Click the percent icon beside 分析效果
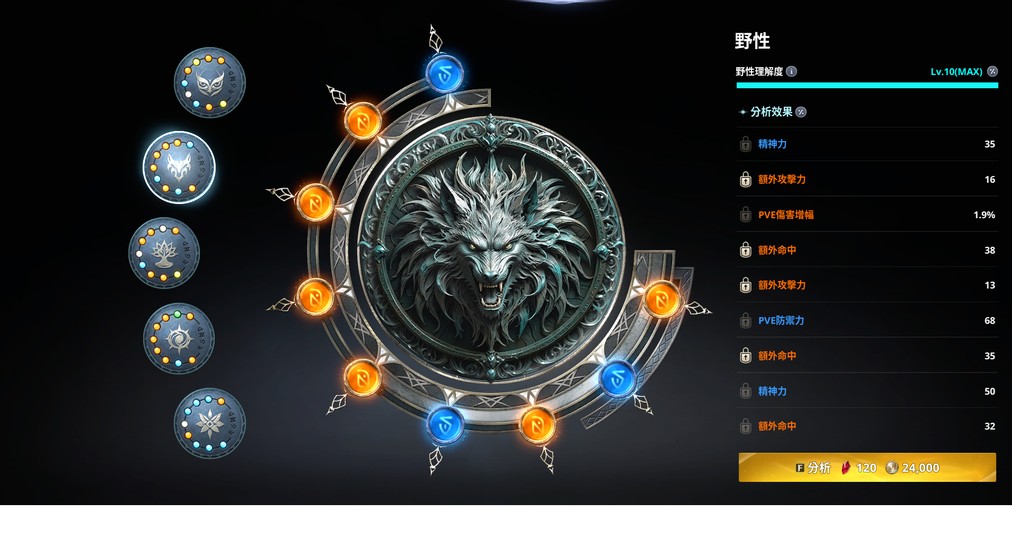 point(801,112)
